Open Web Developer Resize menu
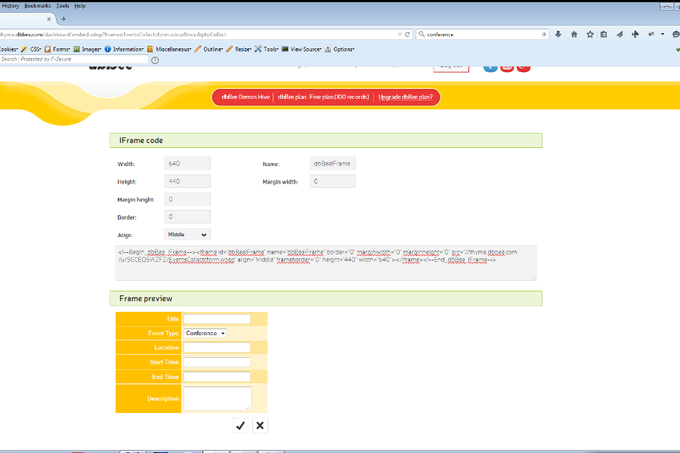Screen dimensions: 680x453 (239, 49)
